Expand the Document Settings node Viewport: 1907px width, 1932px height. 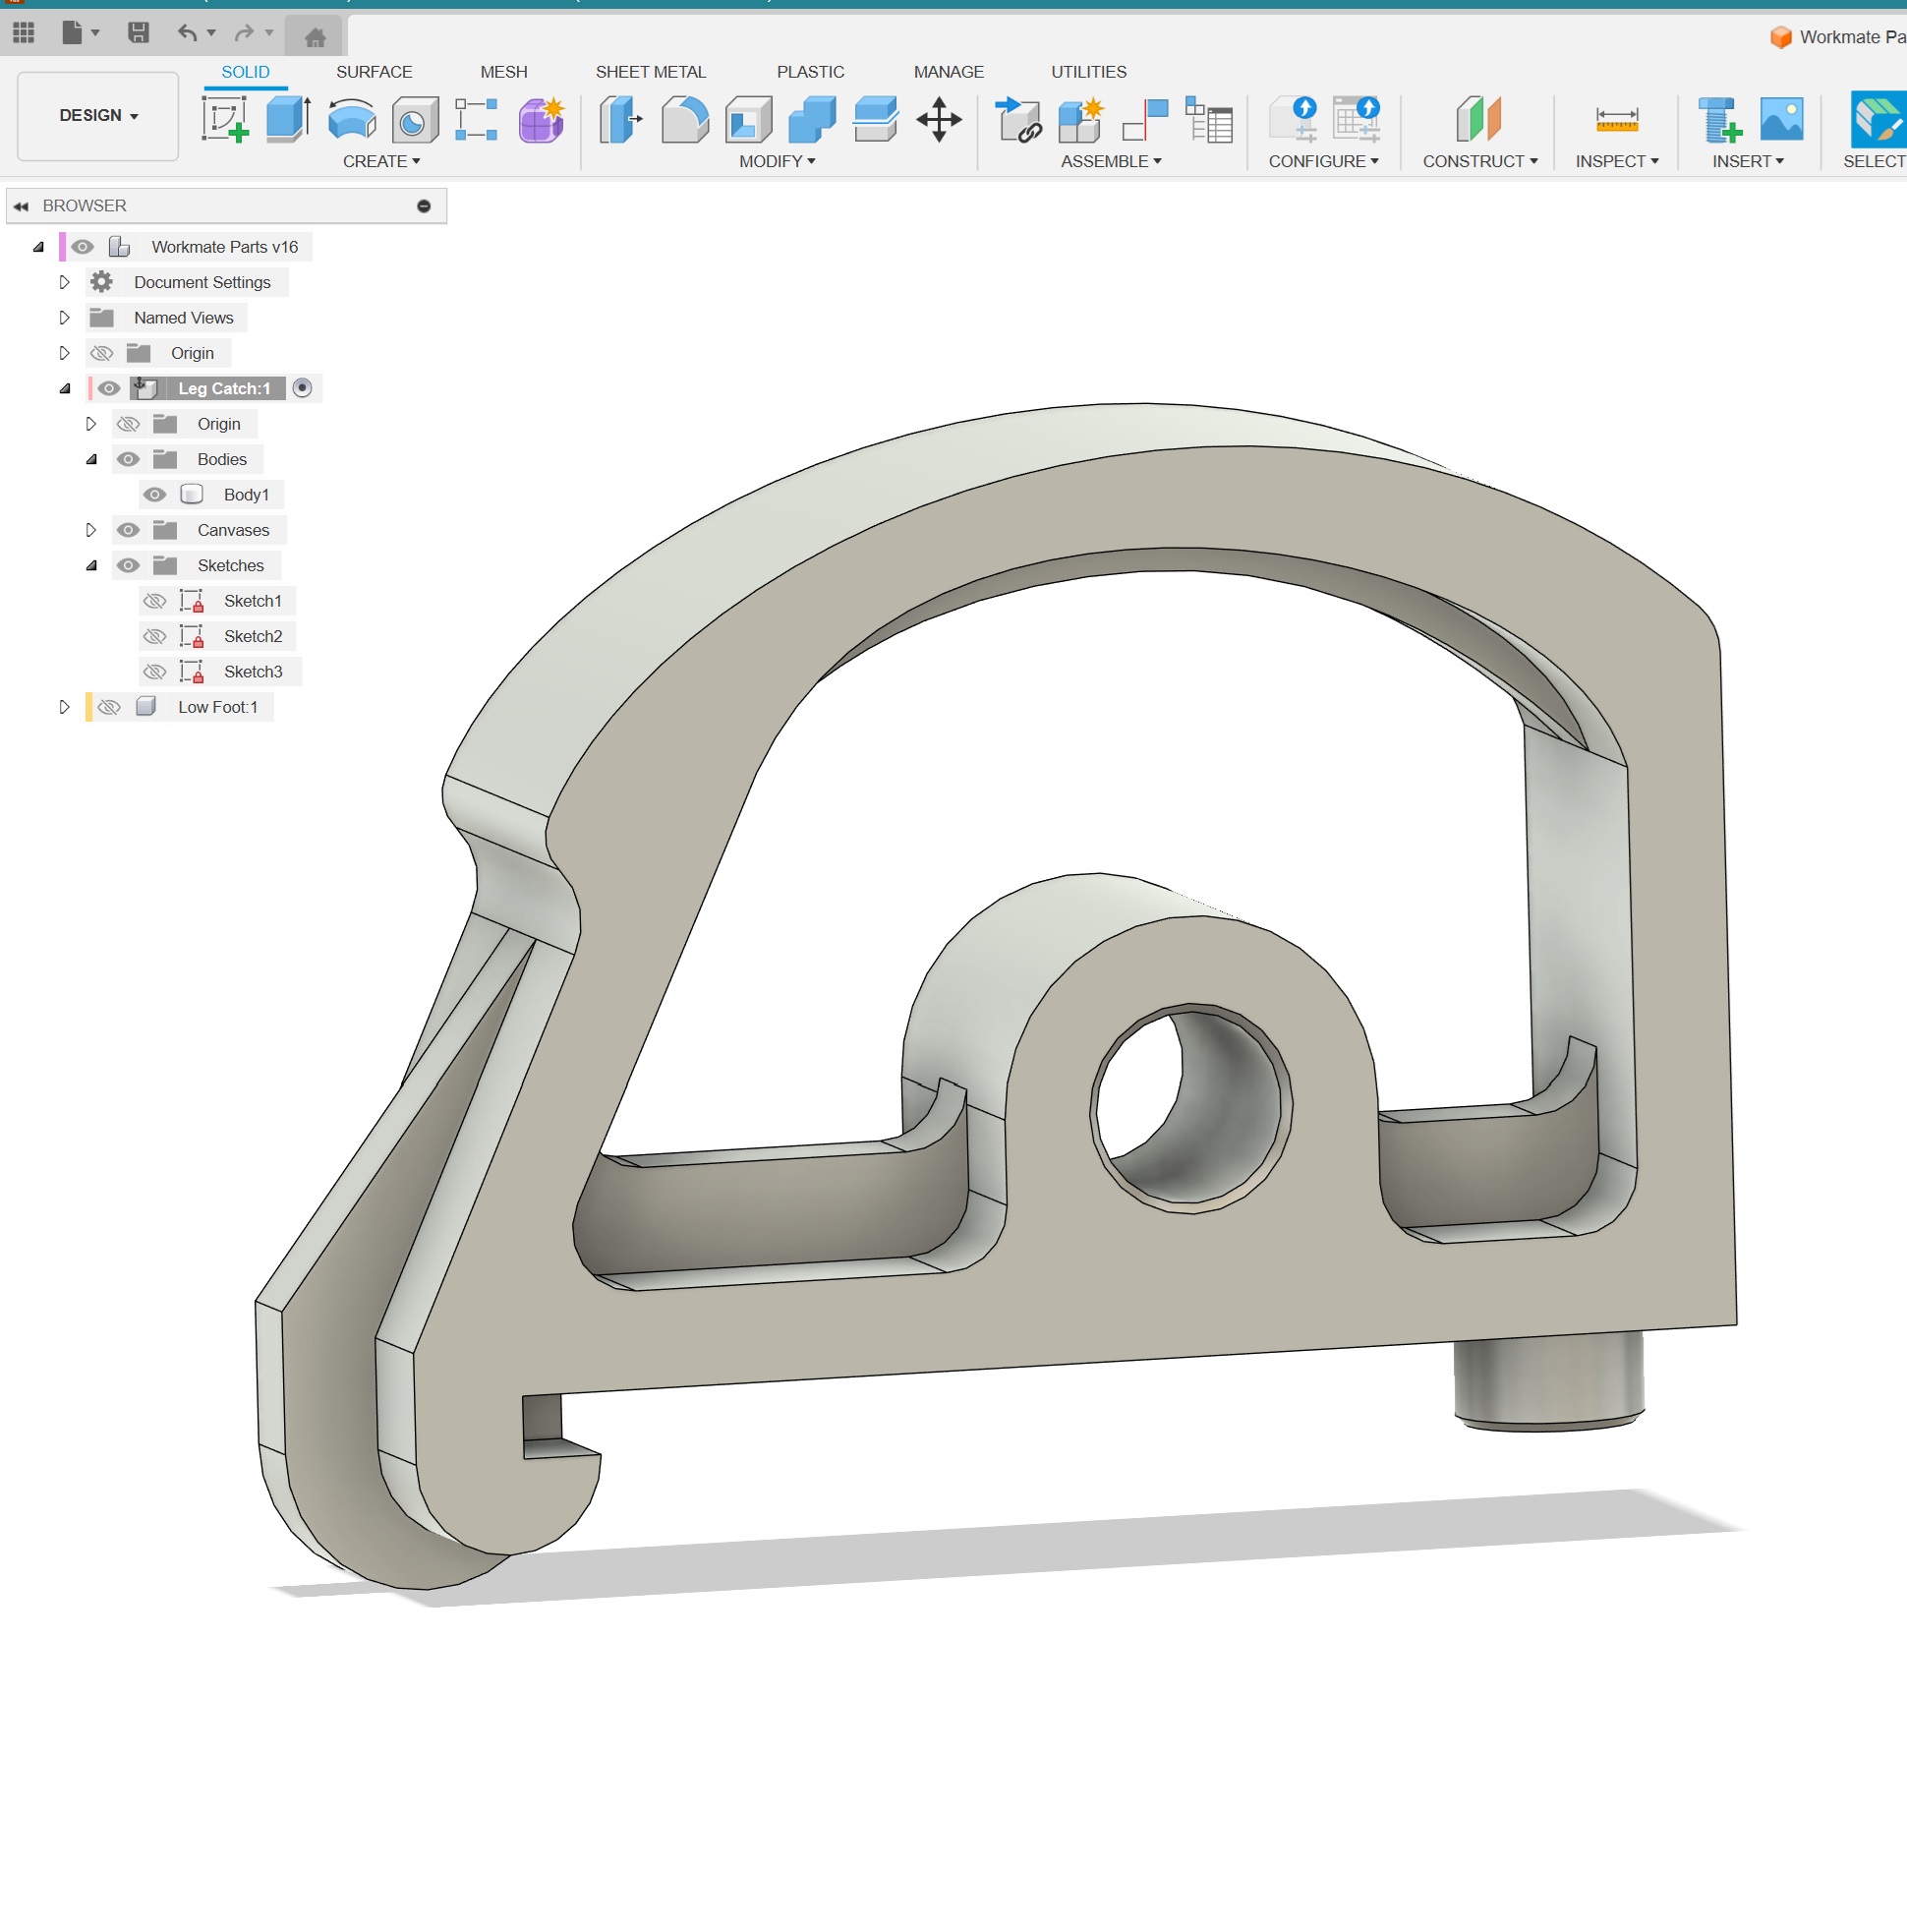coord(64,283)
